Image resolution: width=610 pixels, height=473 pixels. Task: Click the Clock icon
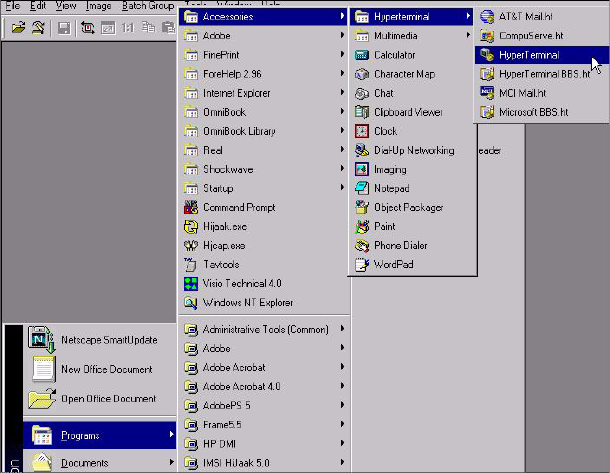[362, 131]
